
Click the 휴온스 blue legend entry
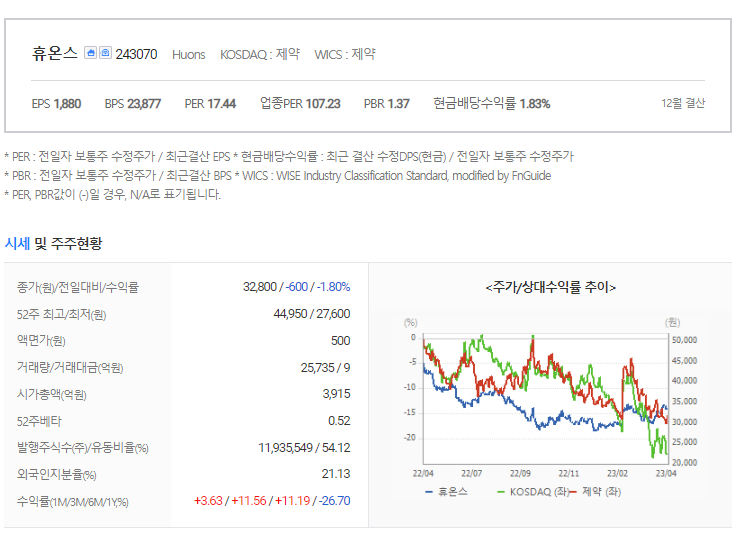(x=446, y=492)
